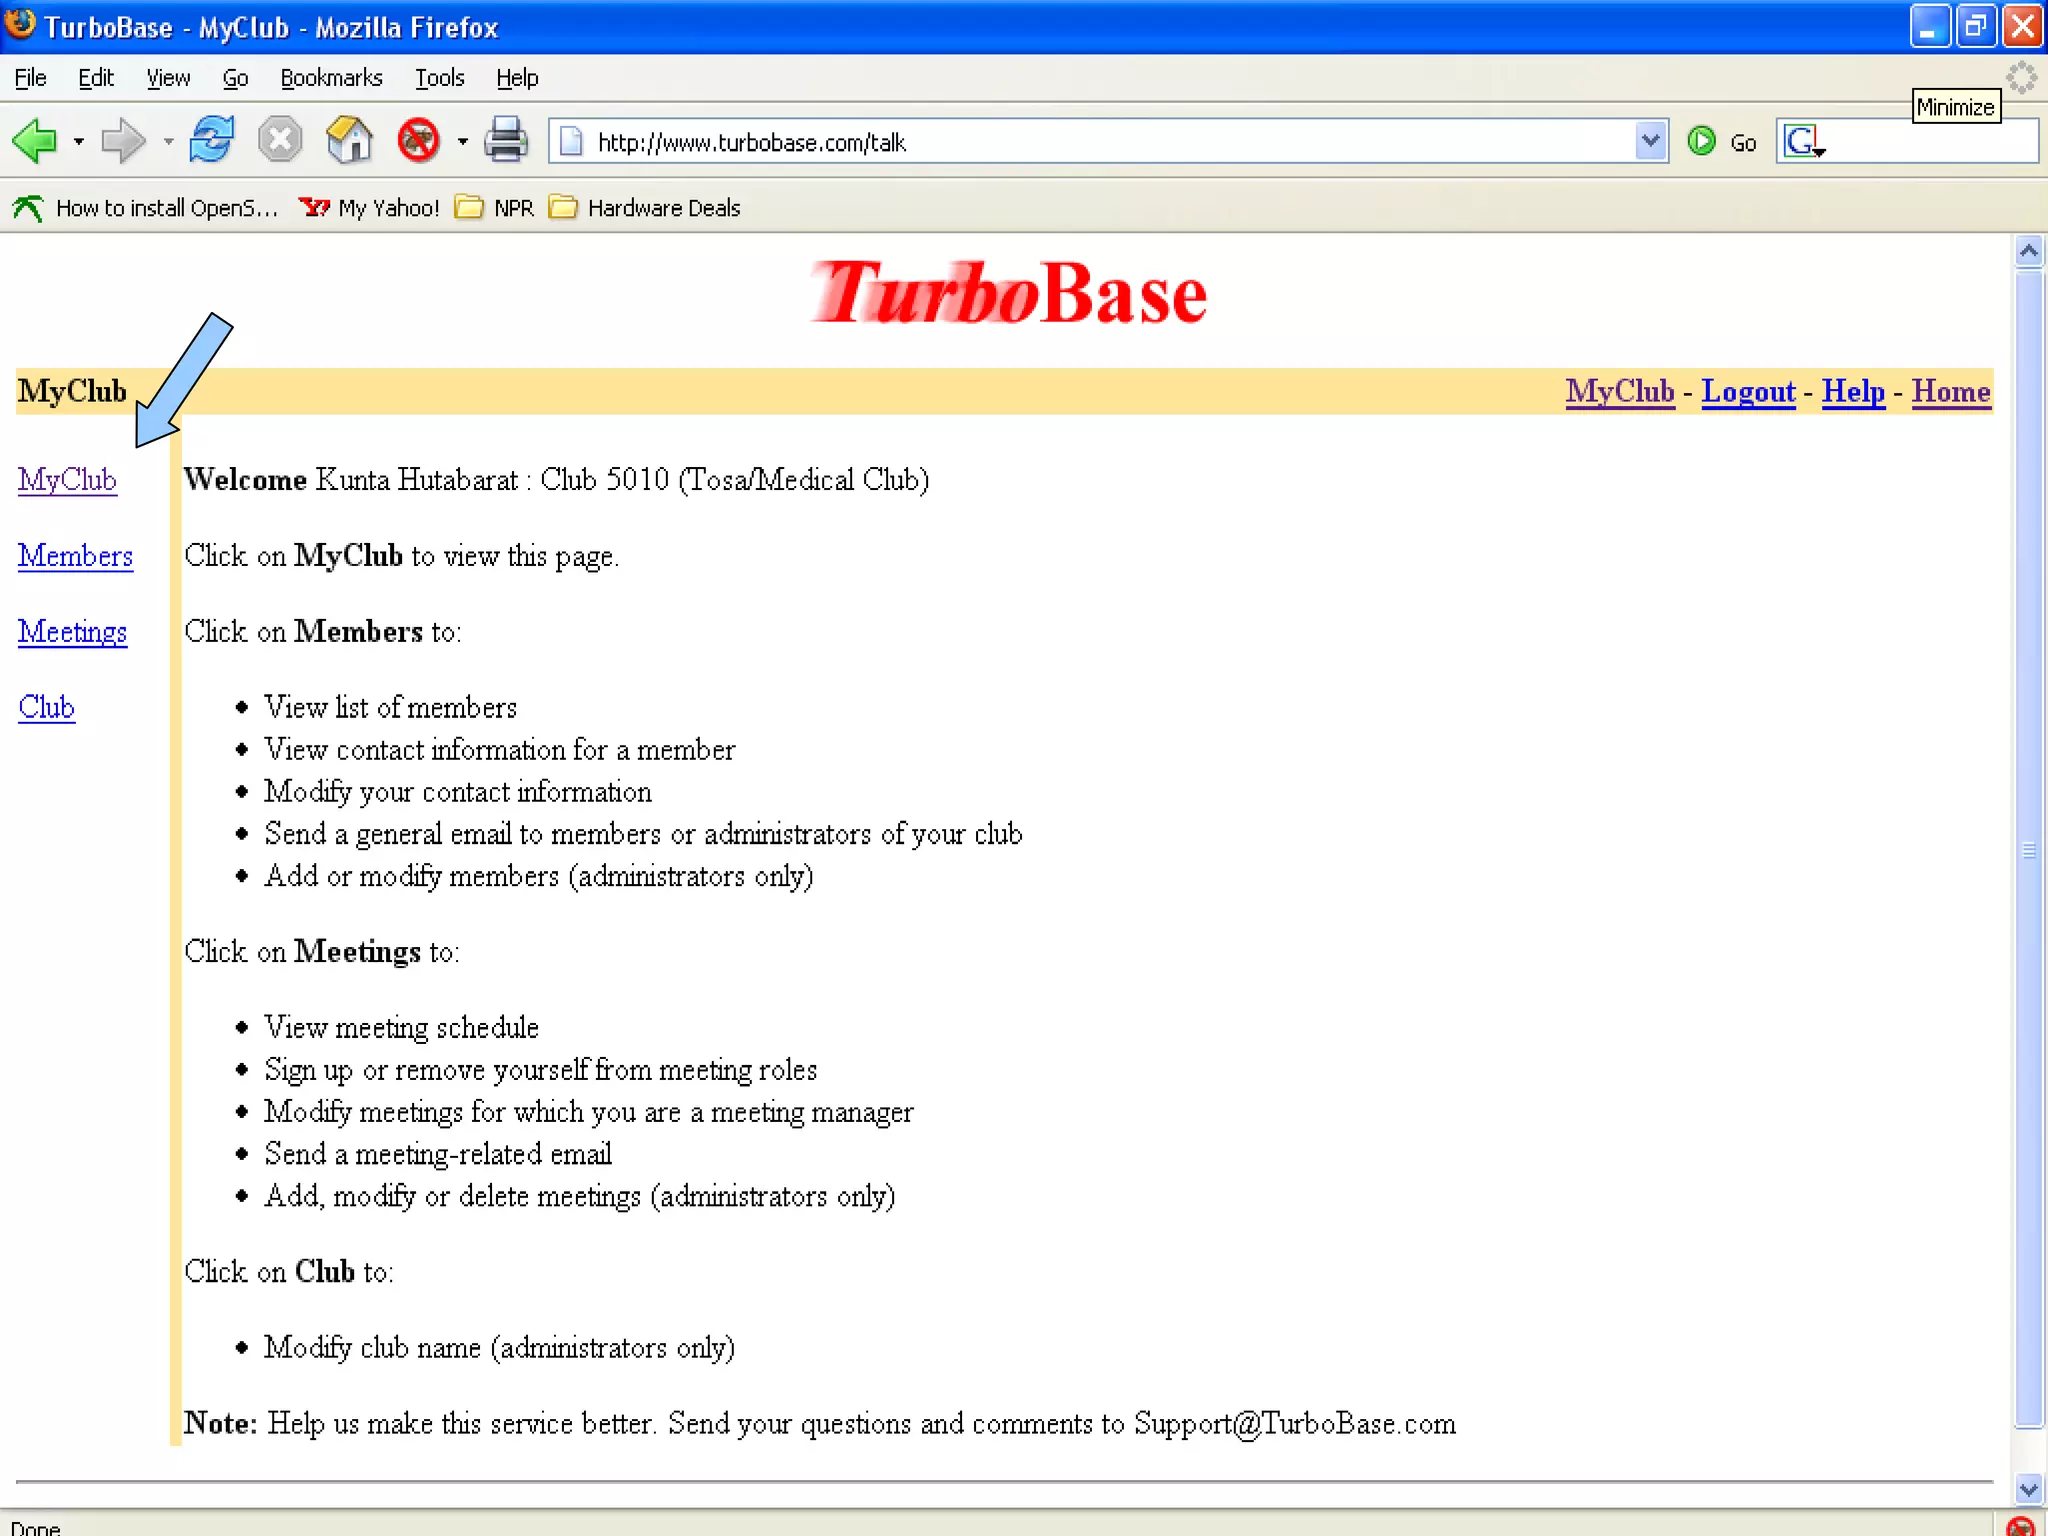This screenshot has width=2048, height=1536.
Task: Open dropdown arrow beside blocked-bug icon
Action: (462, 142)
